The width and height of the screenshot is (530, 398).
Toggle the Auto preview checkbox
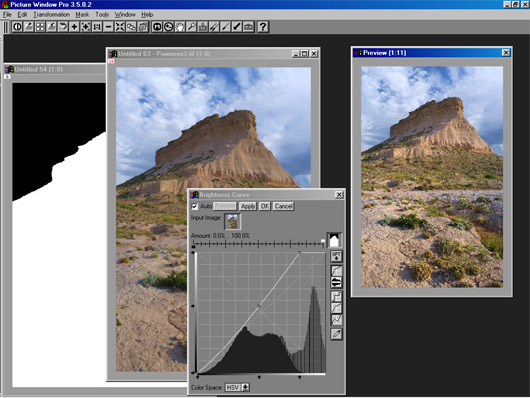pyautogui.click(x=194, y=206)
